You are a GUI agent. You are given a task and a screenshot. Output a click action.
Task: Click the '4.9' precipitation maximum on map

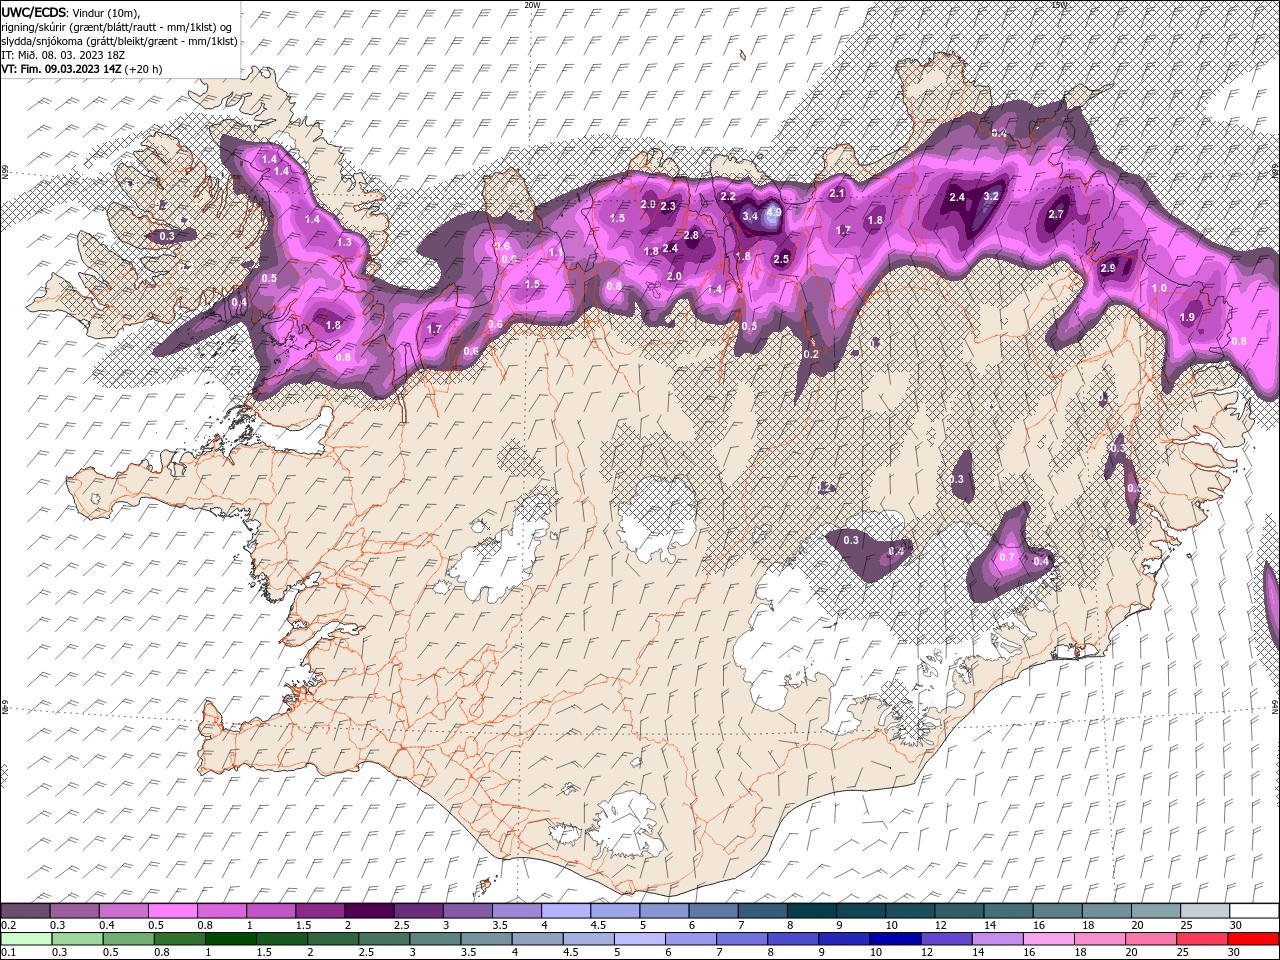point(773,213)
